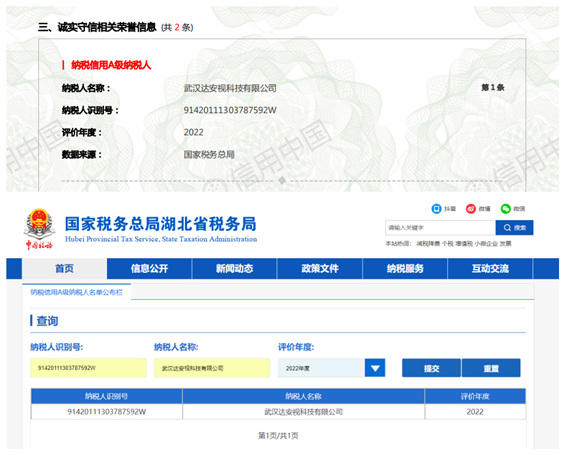Click table header 评价年度

475,396
